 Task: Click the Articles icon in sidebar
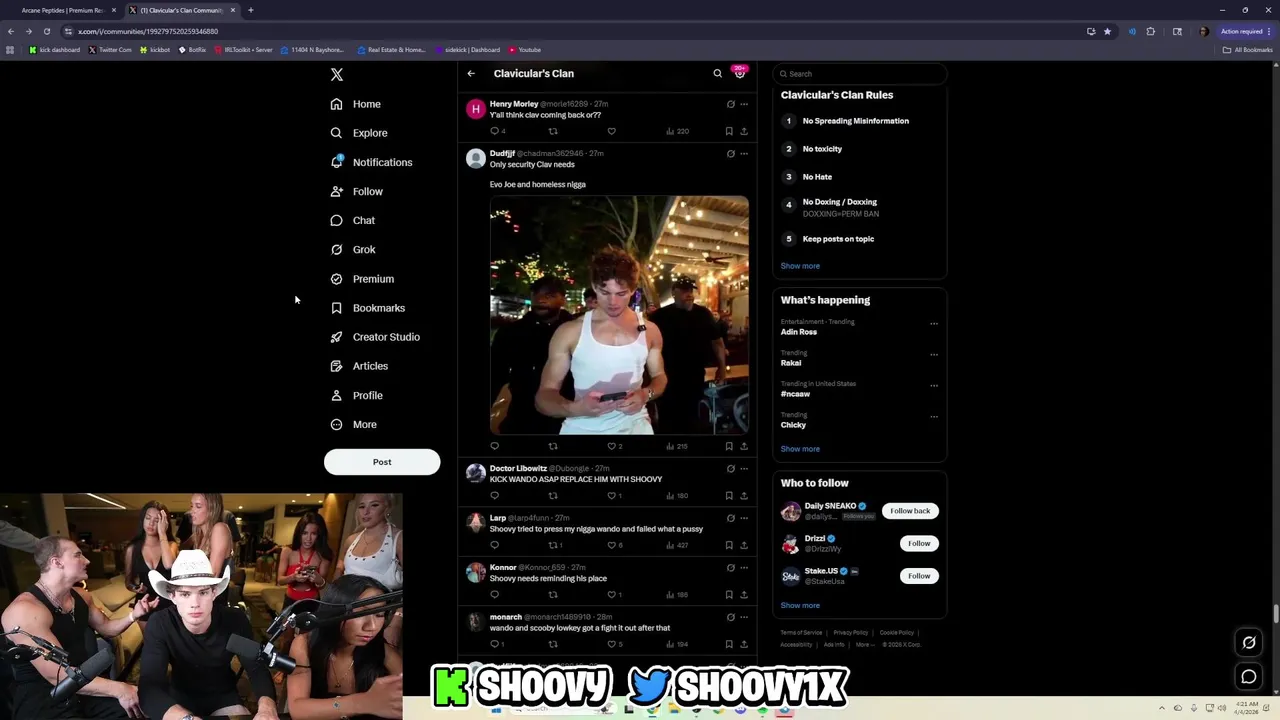[336, 366]
